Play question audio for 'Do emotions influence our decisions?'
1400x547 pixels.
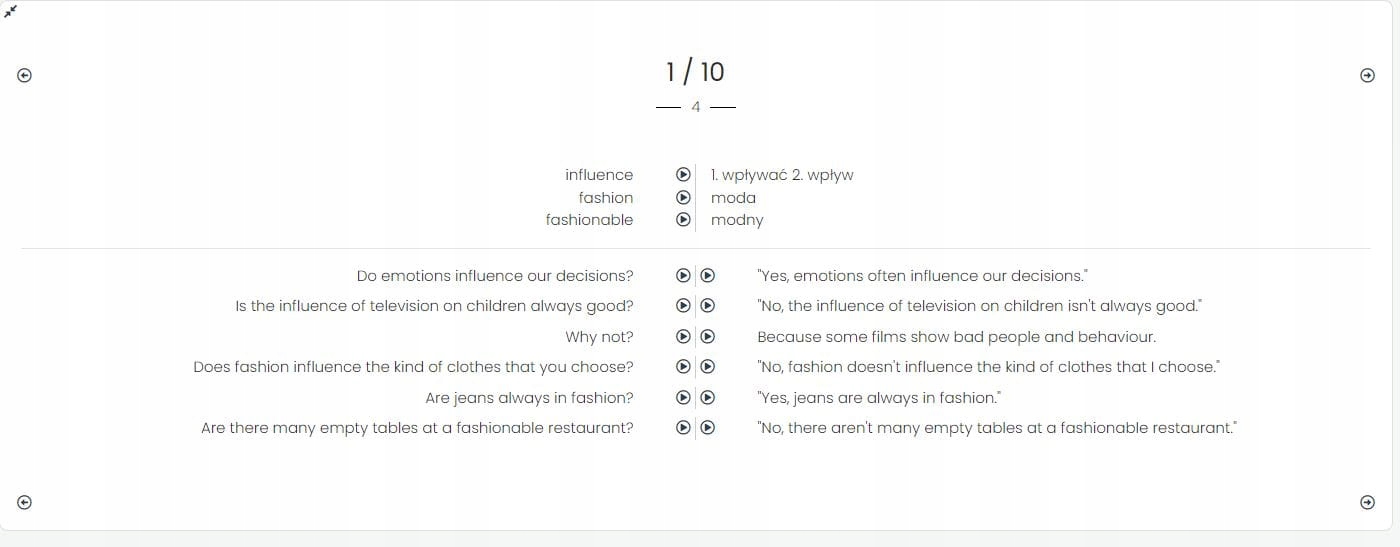684,276
